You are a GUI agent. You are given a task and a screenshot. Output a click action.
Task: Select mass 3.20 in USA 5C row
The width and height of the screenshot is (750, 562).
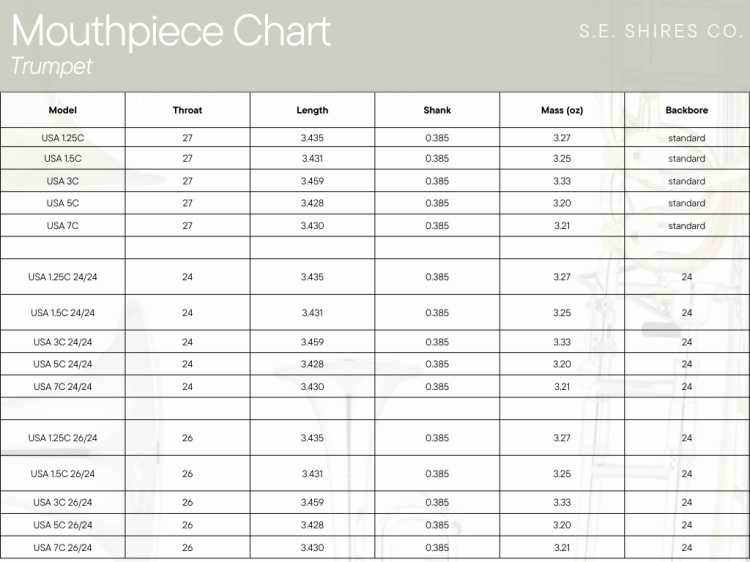click(562, 203)
